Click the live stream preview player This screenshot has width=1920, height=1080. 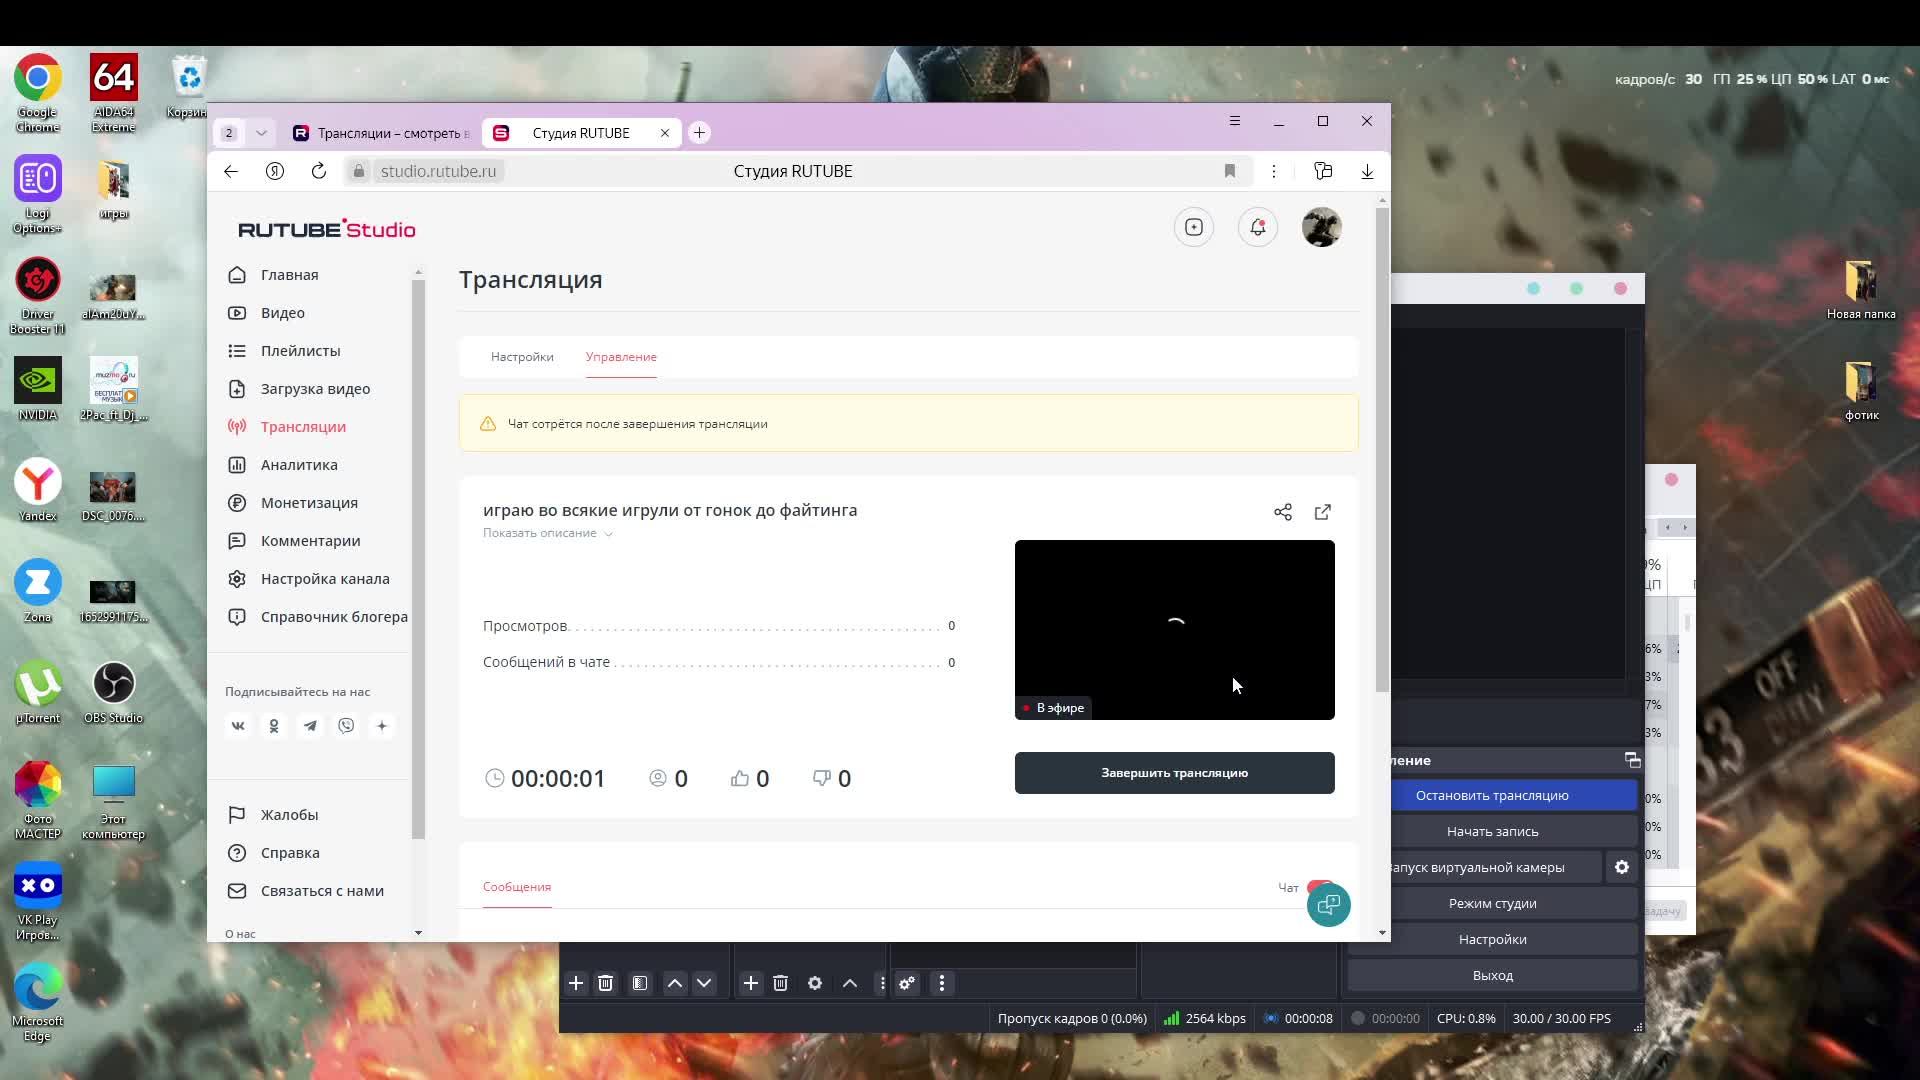pos(1175,630)
